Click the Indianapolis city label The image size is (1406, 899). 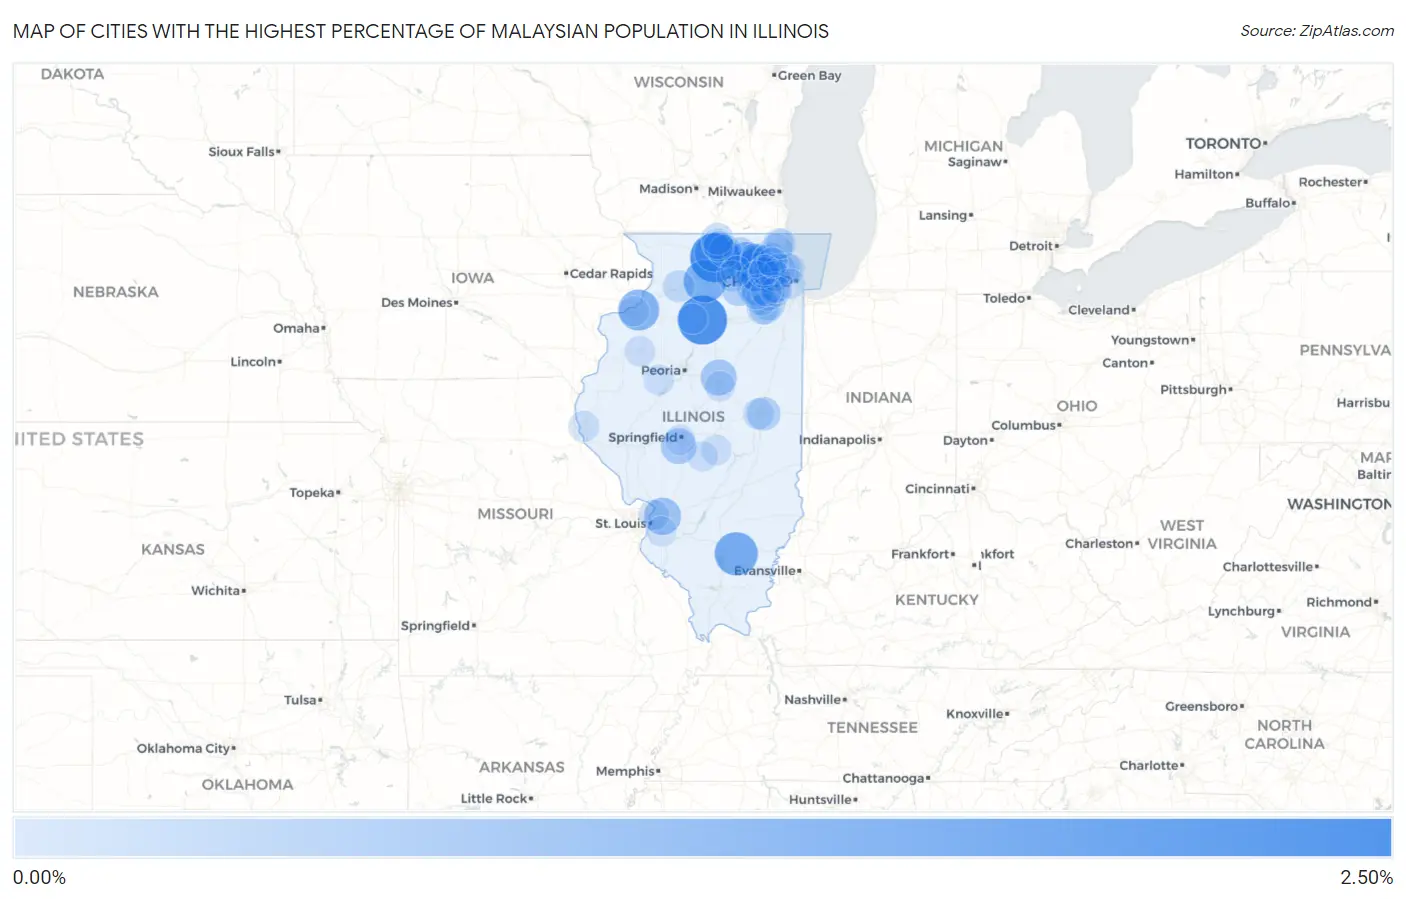[x=840, y=439]
